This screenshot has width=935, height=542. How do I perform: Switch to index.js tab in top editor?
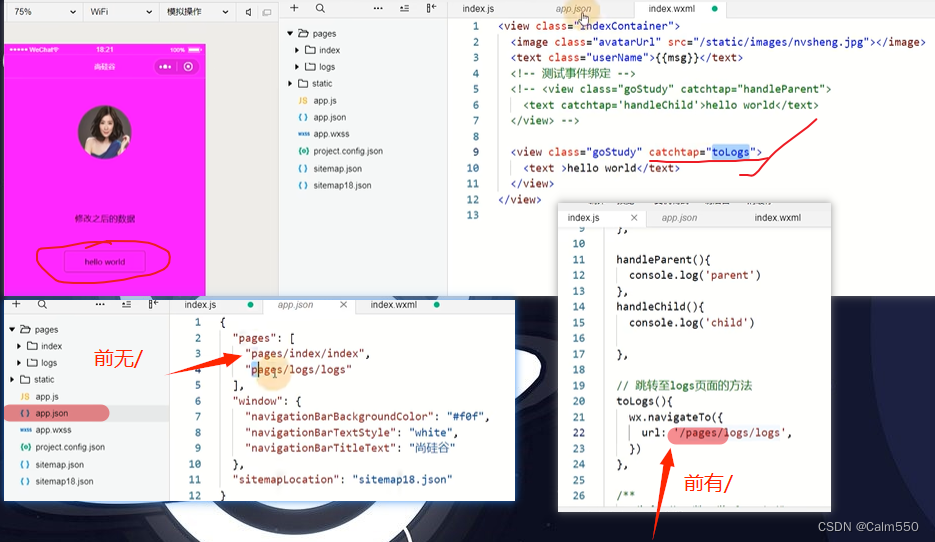click(478, 8)
